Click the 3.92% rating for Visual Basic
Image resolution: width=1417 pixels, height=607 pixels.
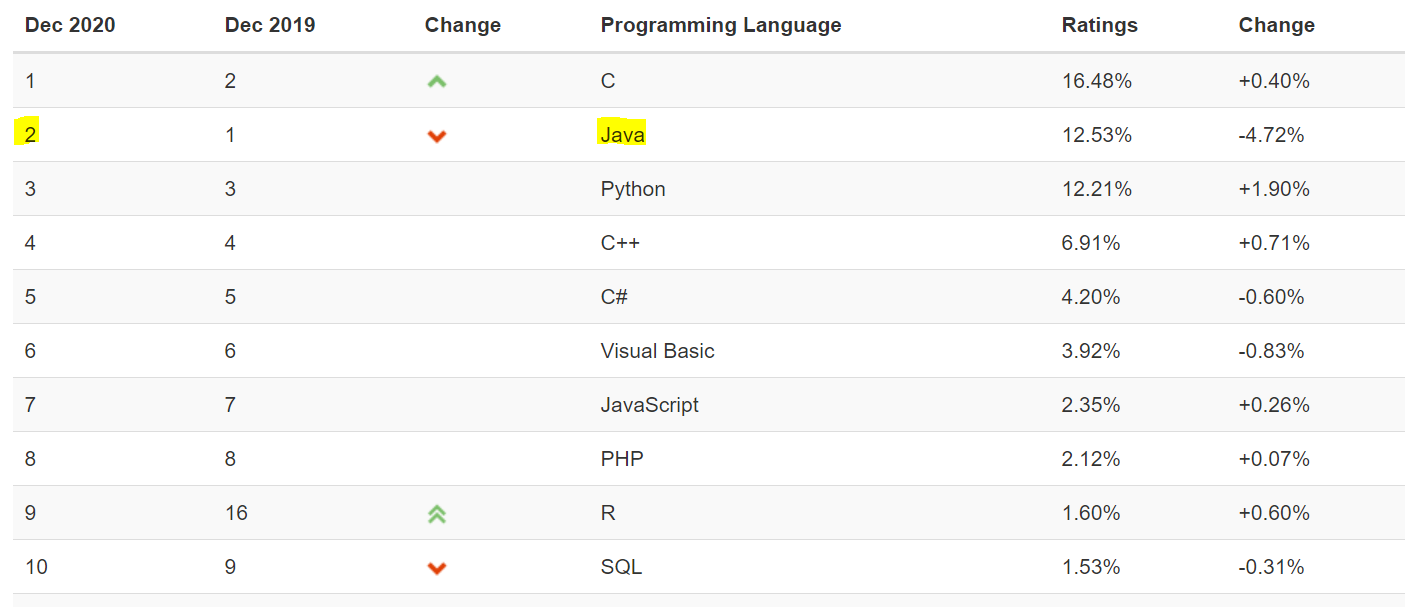coord(1091,351)
